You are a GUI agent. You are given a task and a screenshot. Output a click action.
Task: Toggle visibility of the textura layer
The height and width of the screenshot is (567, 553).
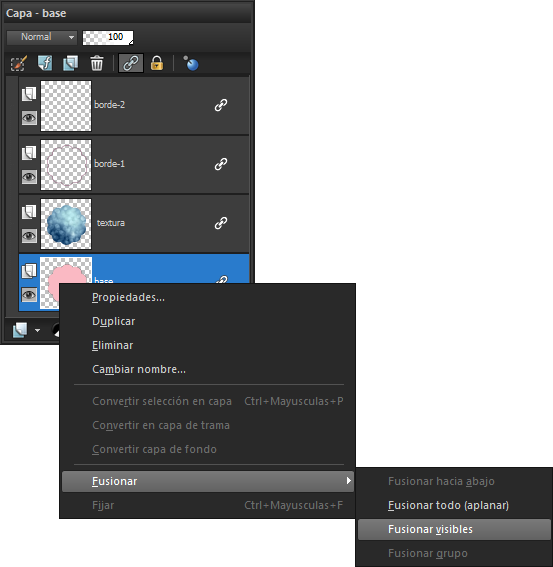click(x=29, y=236)
